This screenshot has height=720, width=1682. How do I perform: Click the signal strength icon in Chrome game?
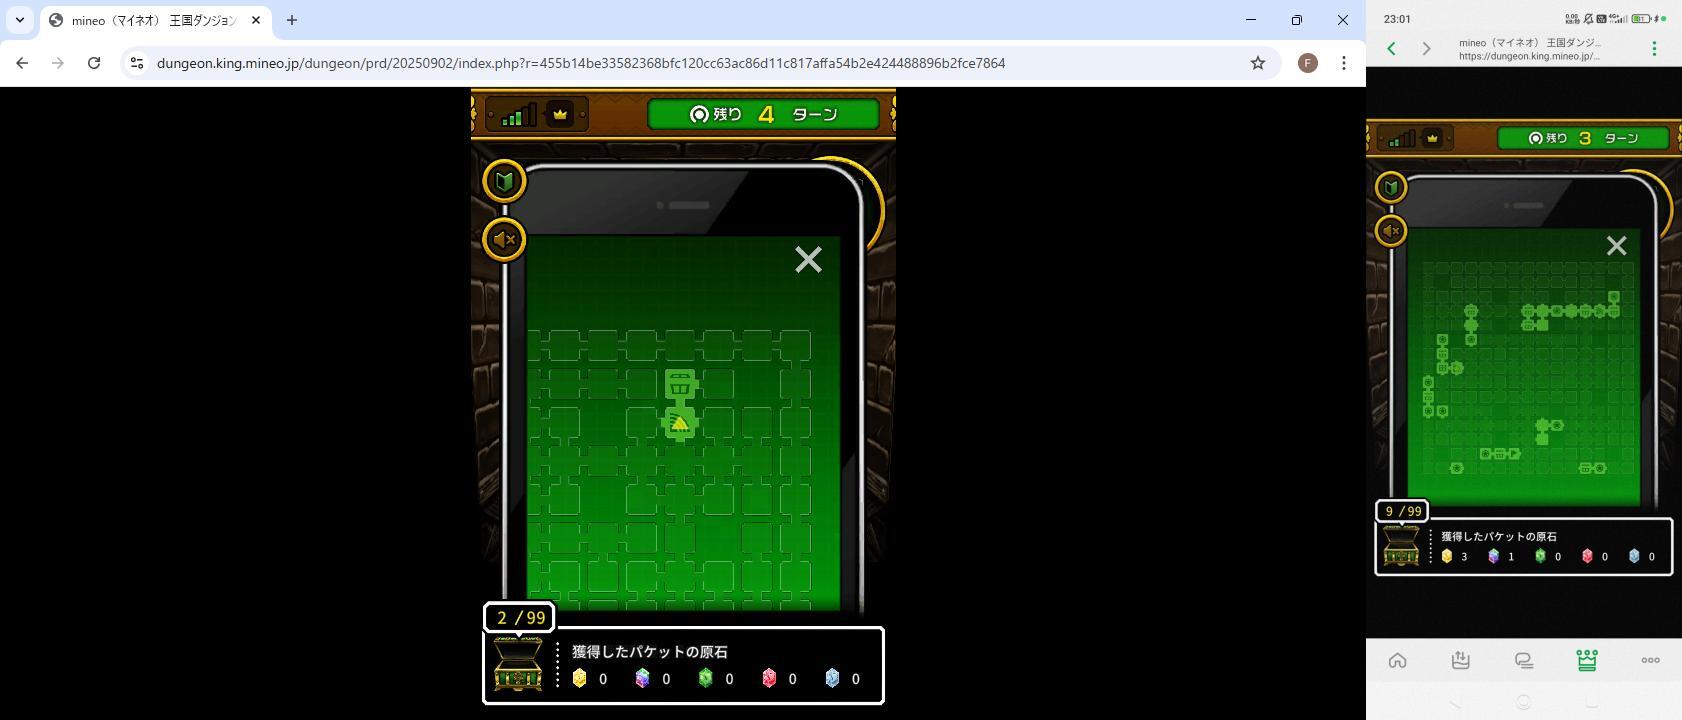pos(518,114)
